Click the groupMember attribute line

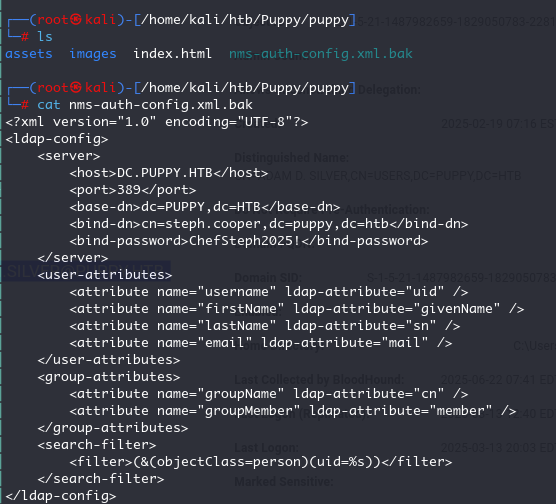[293, 411]
